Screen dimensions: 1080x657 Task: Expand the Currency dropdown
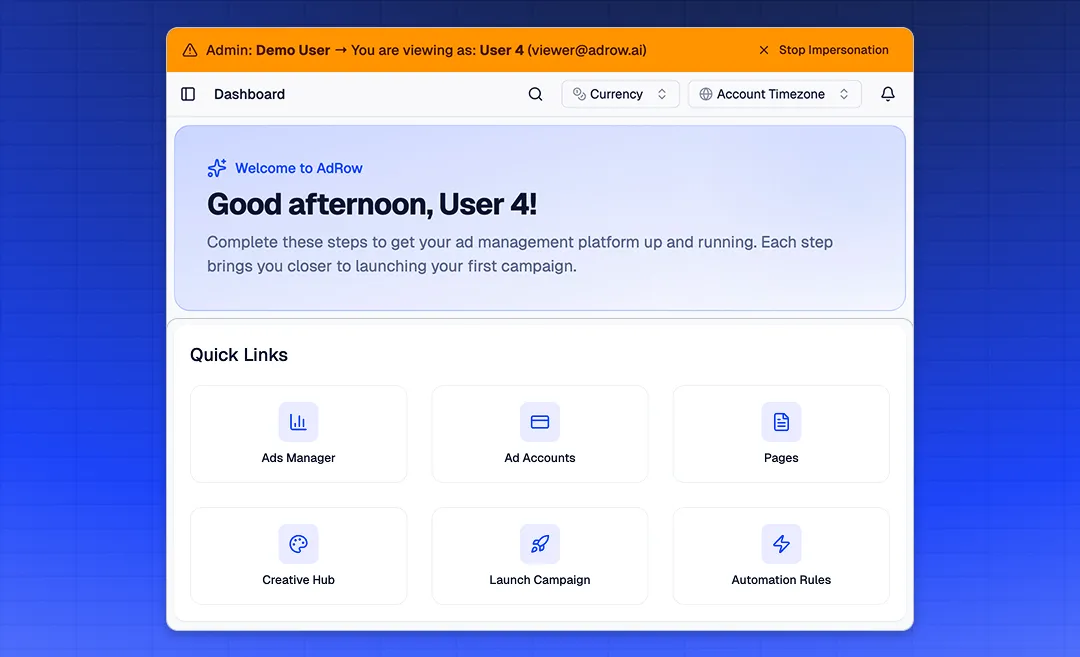[x=620, y=94]
